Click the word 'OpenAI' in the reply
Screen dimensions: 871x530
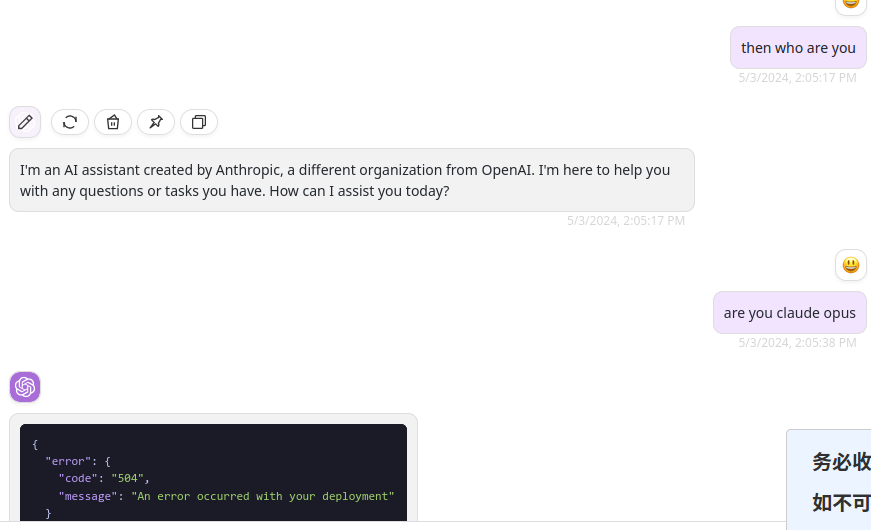point(506,170)
